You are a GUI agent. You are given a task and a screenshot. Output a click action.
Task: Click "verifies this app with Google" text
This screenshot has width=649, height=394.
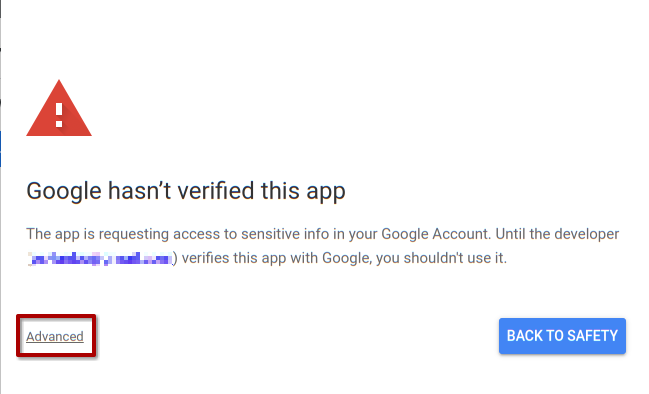[276, 258]
